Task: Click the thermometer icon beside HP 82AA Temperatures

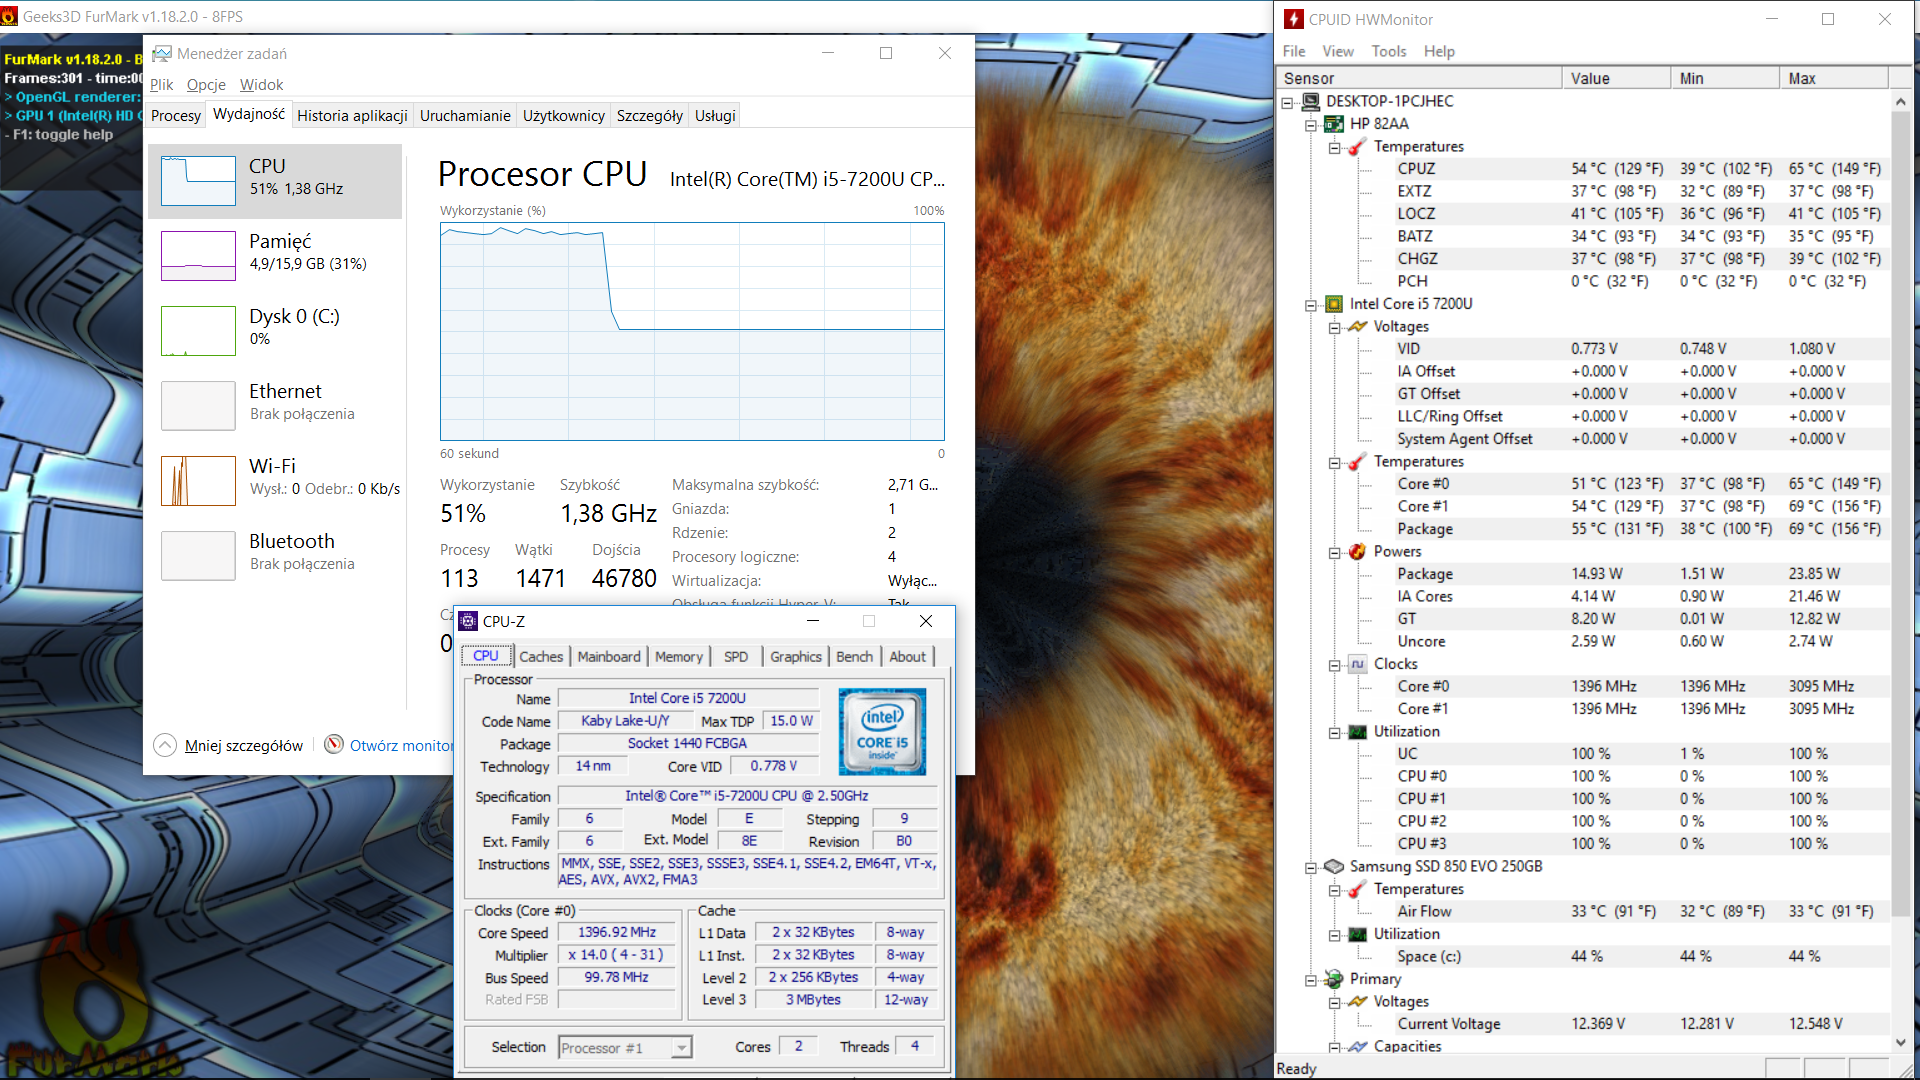Action: click(1357, 147)
